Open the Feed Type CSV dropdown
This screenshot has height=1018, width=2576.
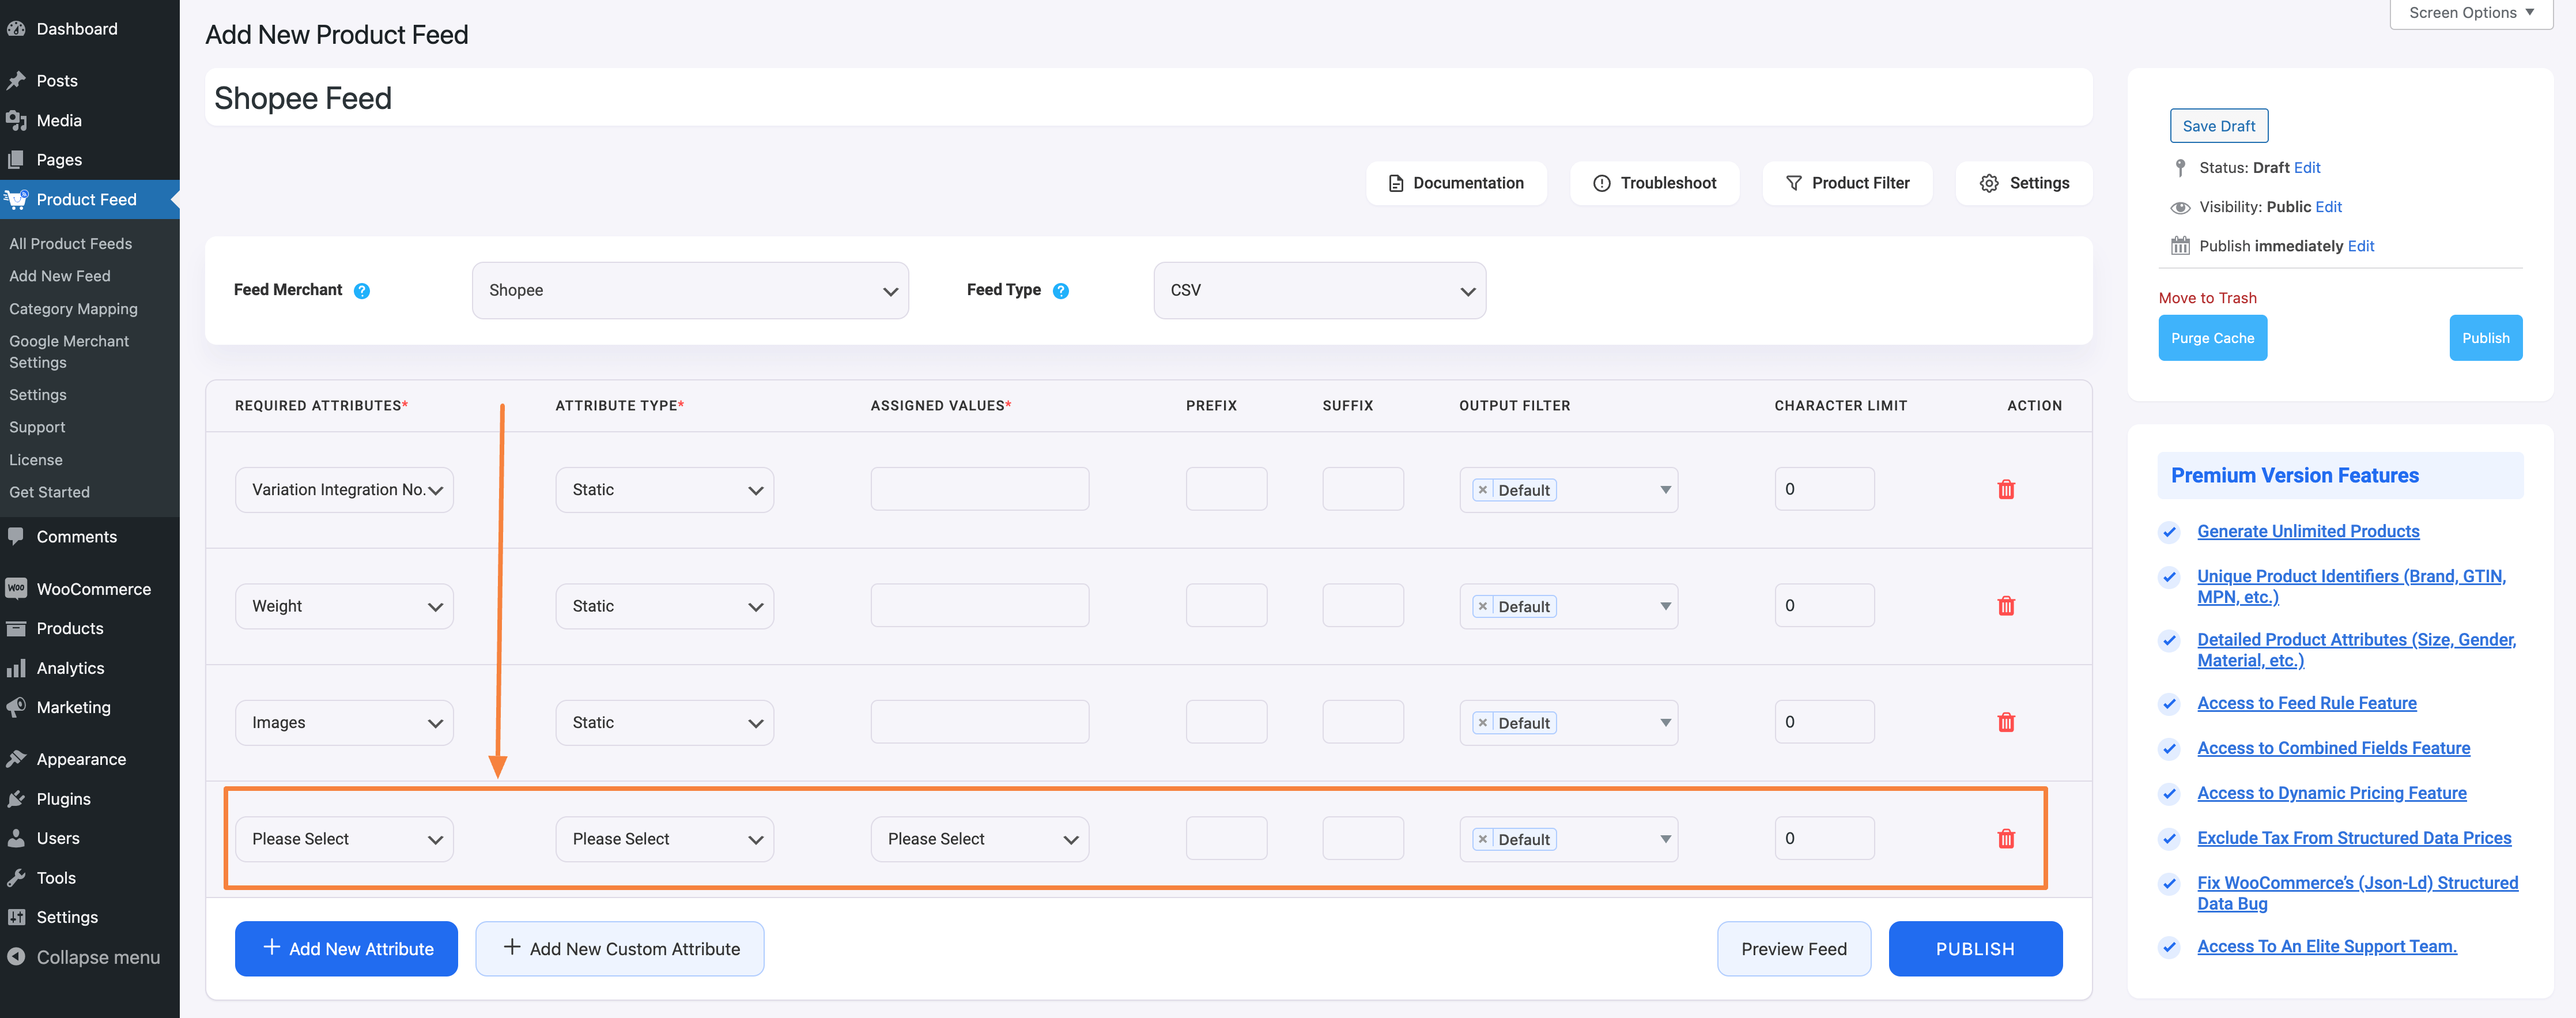point(1319,291)
